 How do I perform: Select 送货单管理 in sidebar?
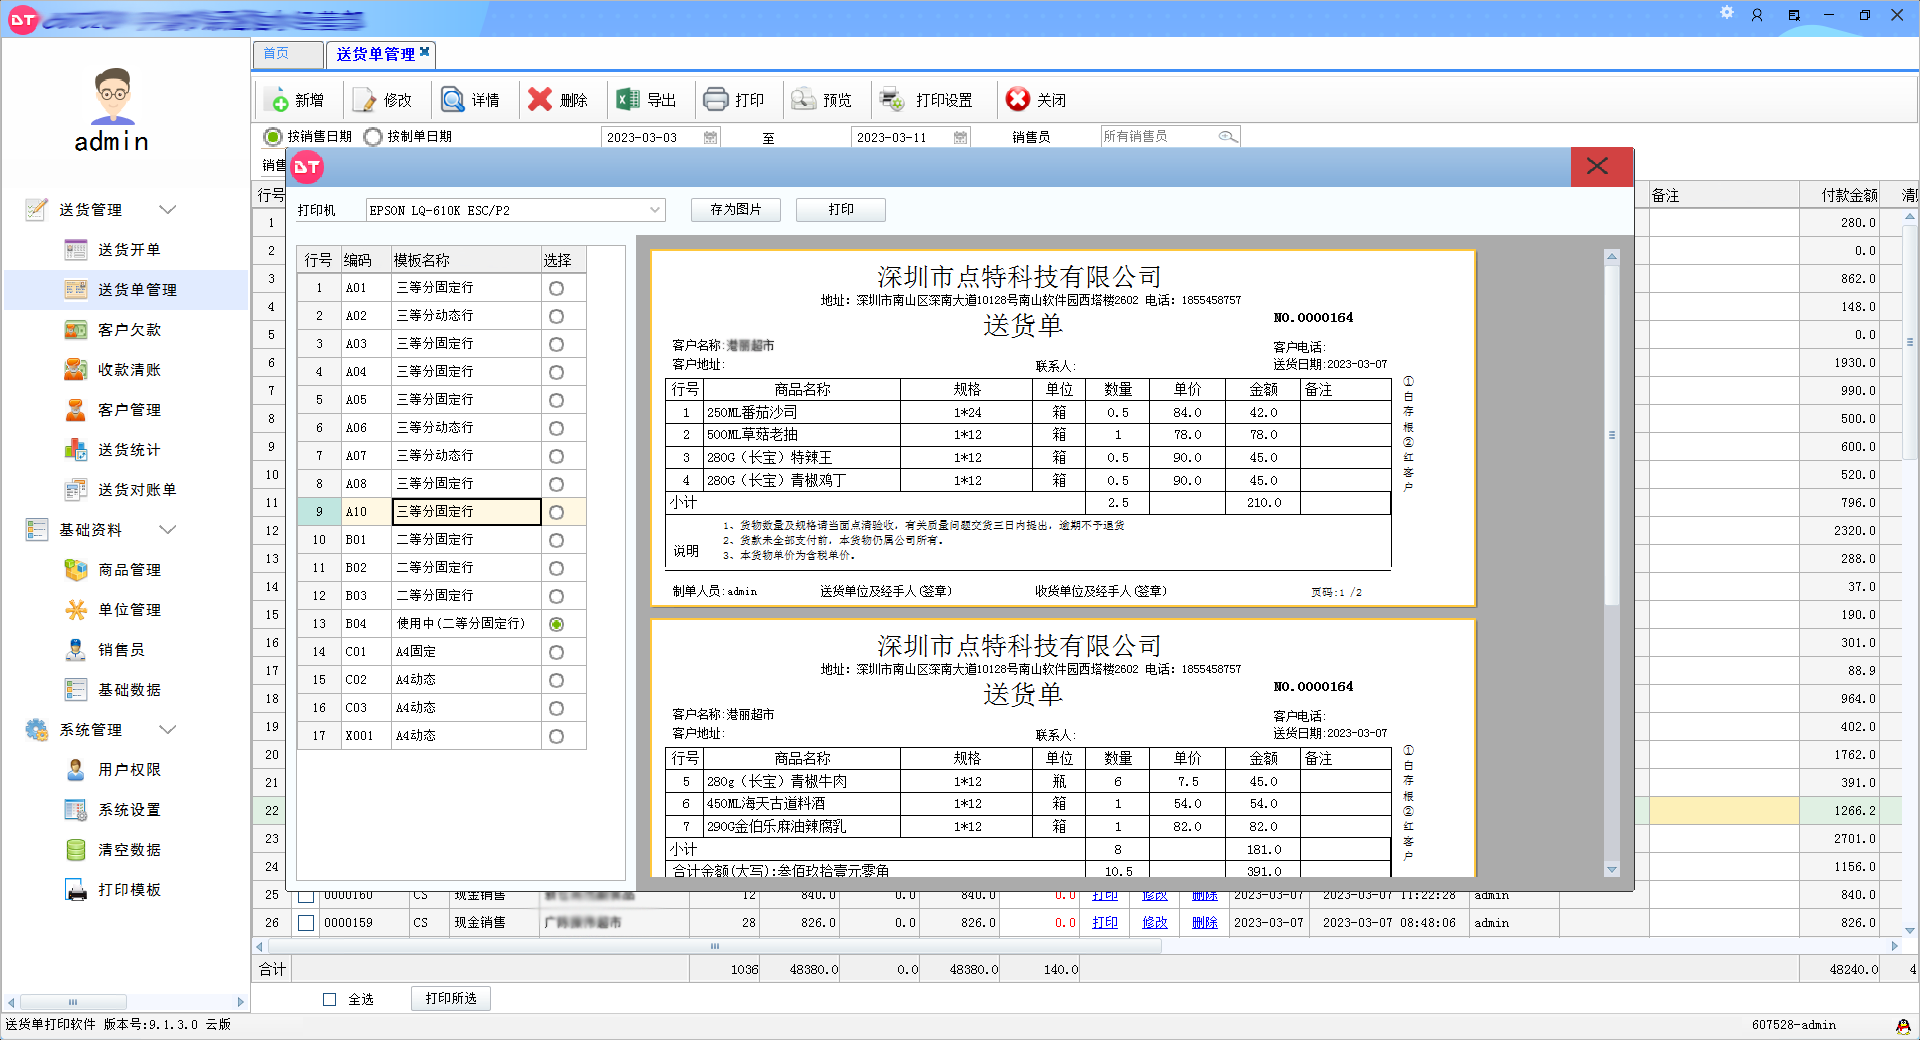point(126,290)
